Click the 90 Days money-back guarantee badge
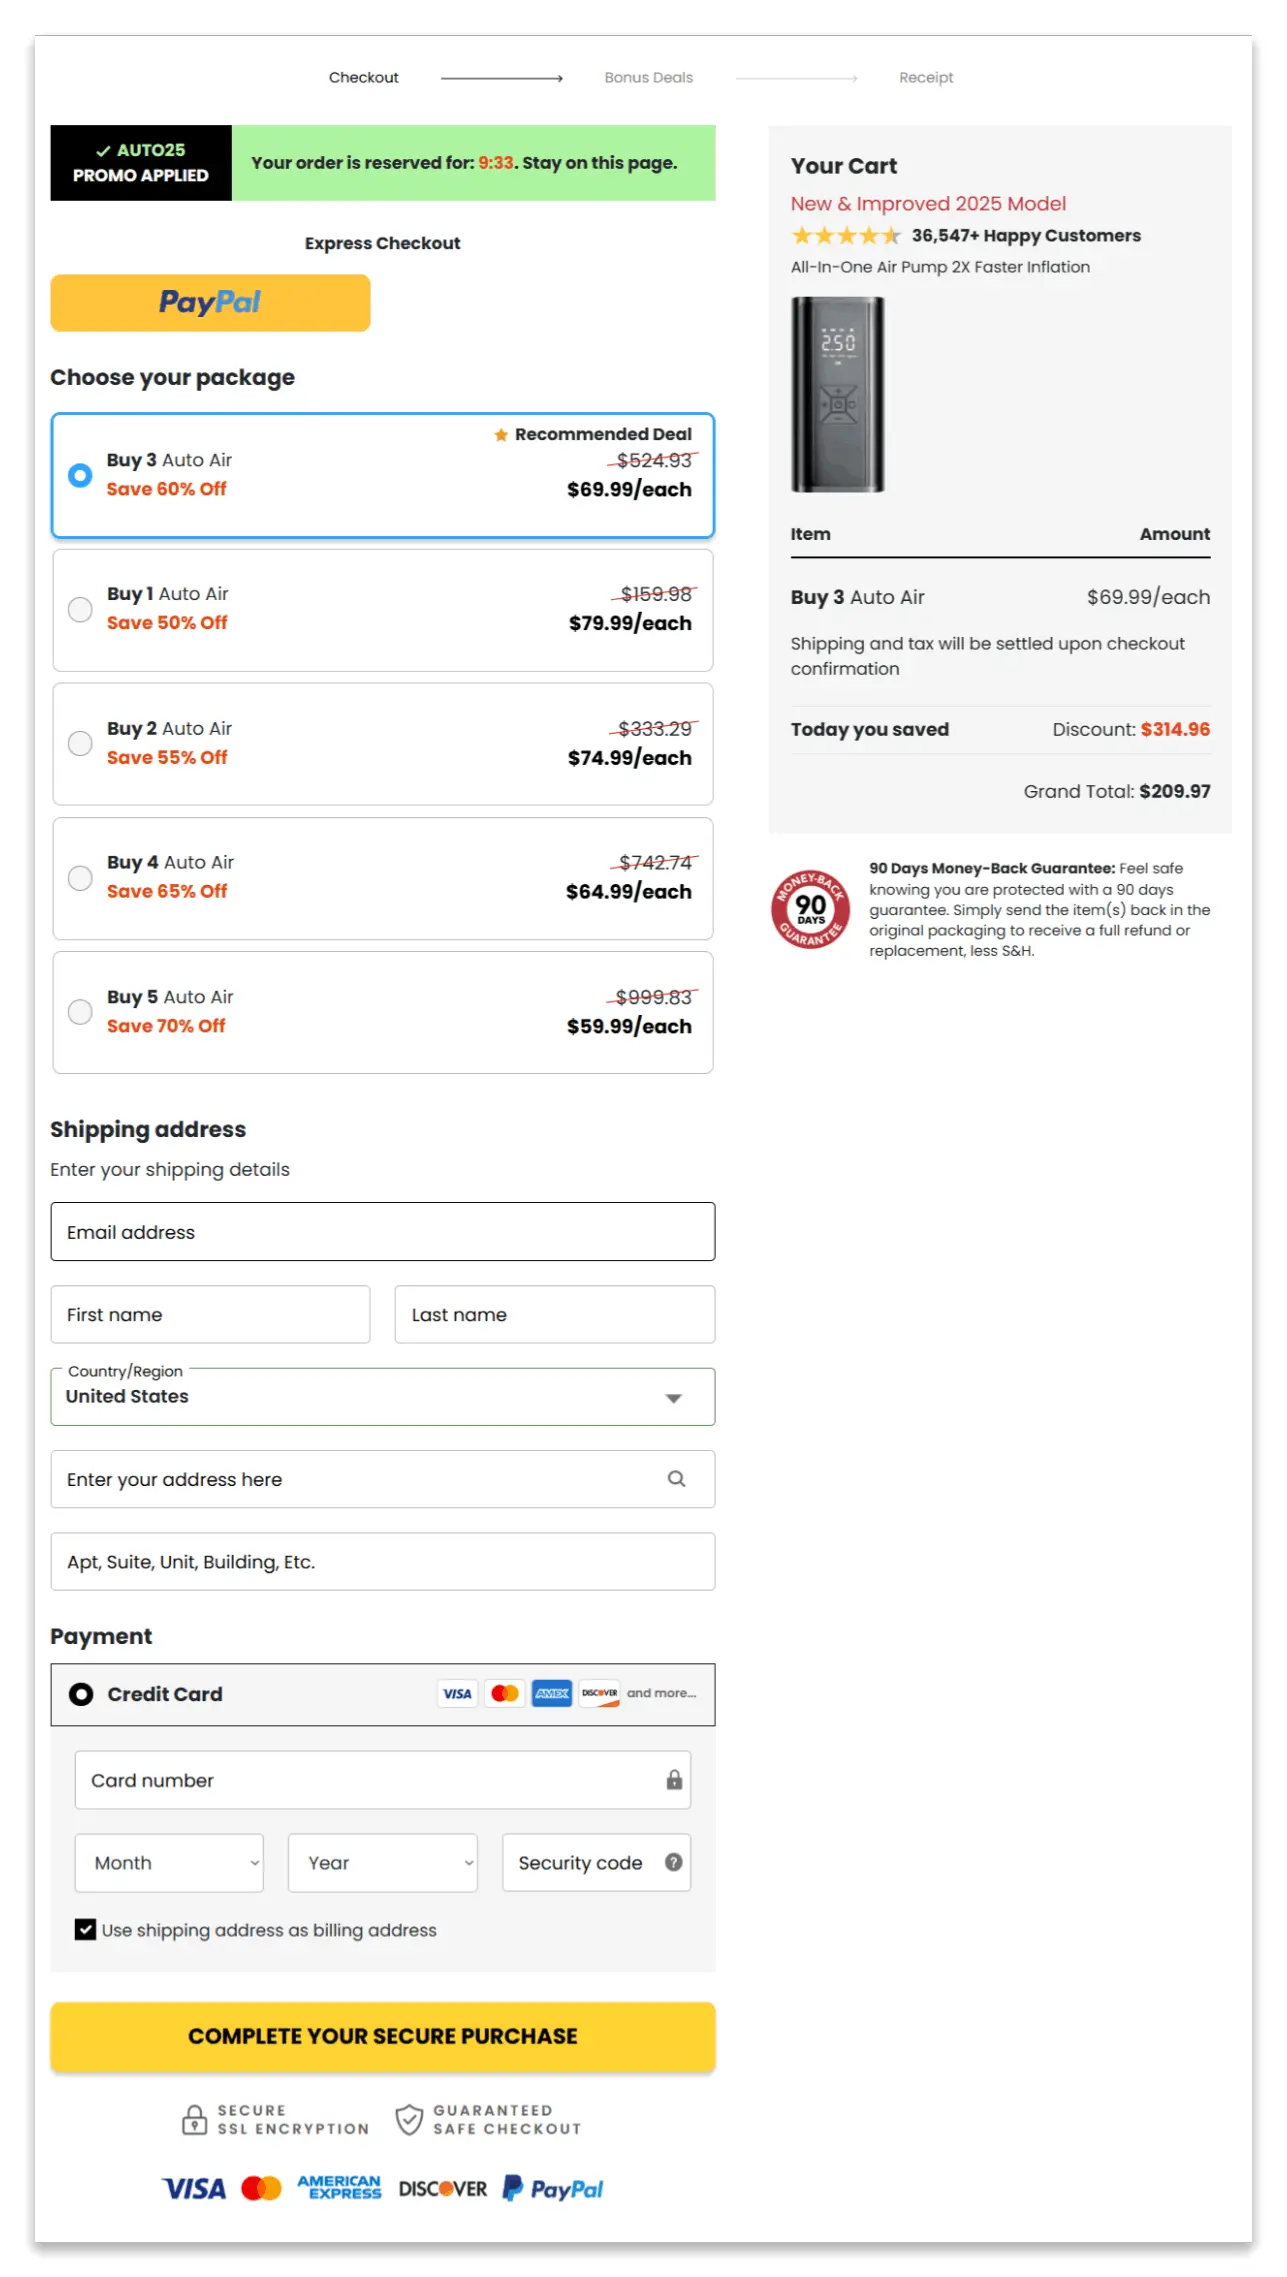 click(810, 909)
